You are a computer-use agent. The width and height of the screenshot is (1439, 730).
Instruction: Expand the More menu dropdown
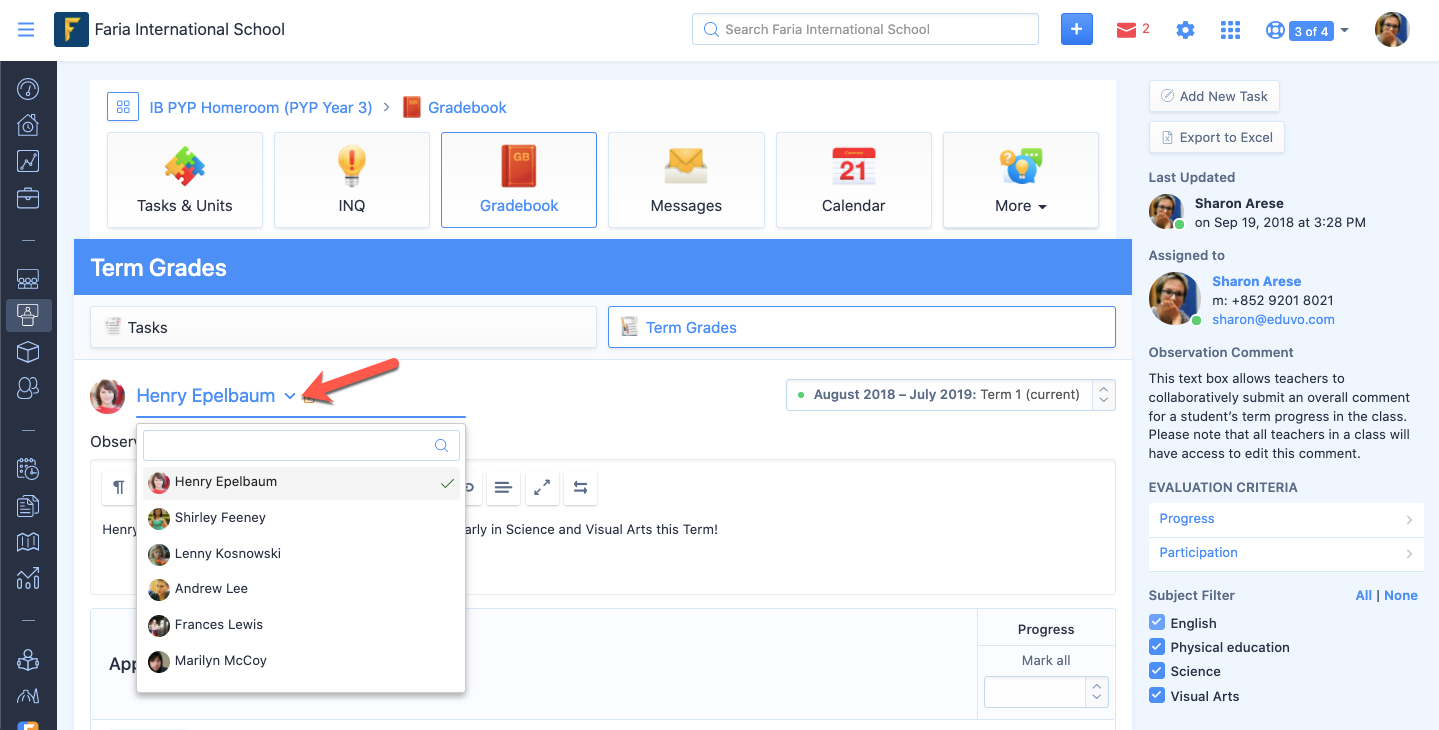click(1020, 181)
